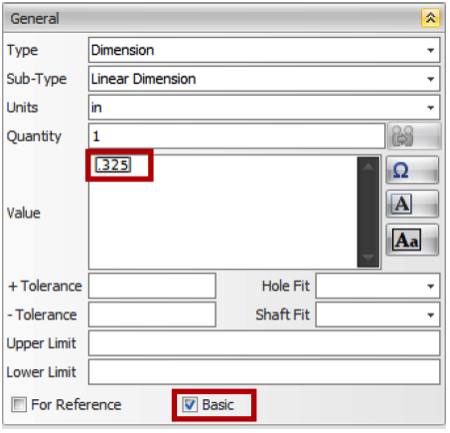Open the Type dropdown showing Dimension
The height and width of the screenshot is (433, 450).
(264, 50)
